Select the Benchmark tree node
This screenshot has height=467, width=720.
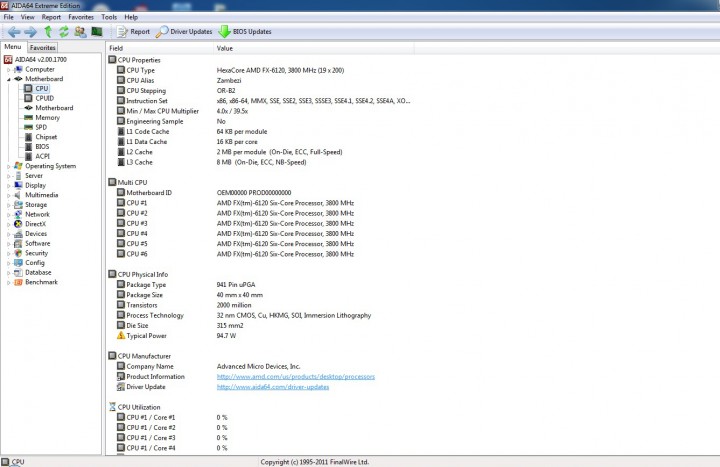(36, 282)
